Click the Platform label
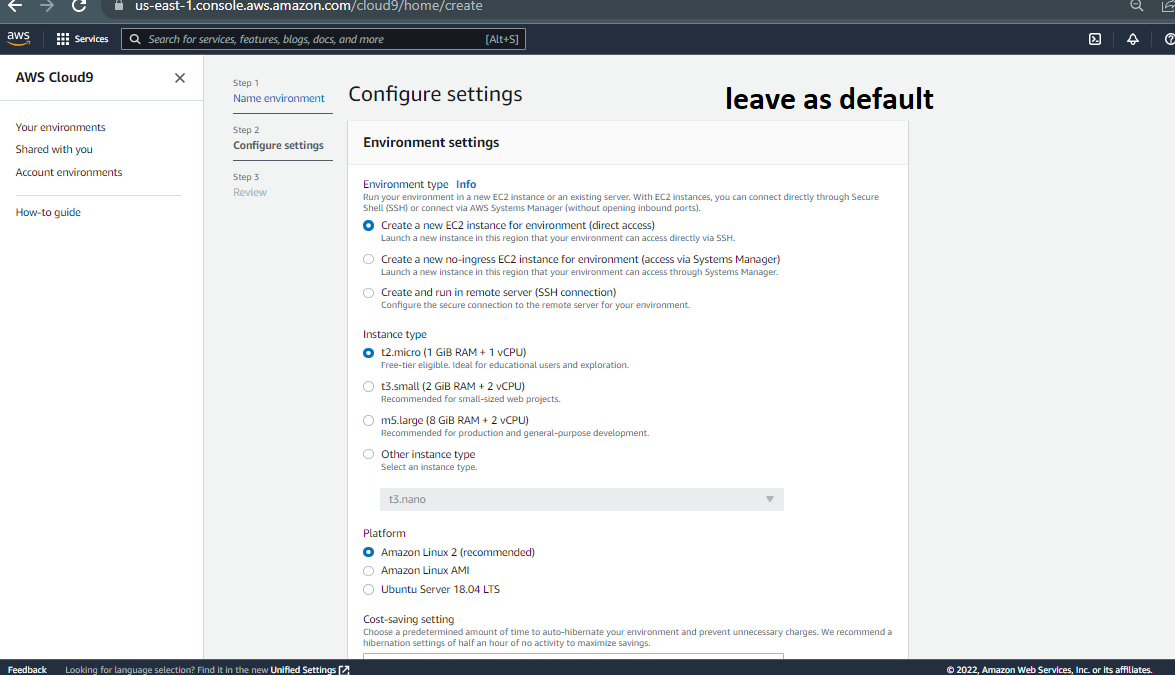Image resolution: width=1175 pixels, height=675 pixels. pyautogui.click(x=384, y=533)
